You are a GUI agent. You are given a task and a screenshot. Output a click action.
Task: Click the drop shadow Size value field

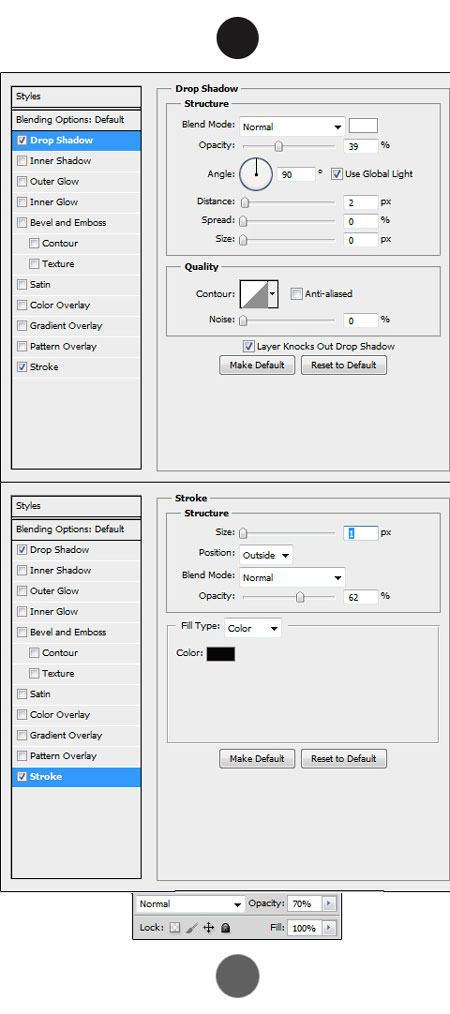(361, 239)
